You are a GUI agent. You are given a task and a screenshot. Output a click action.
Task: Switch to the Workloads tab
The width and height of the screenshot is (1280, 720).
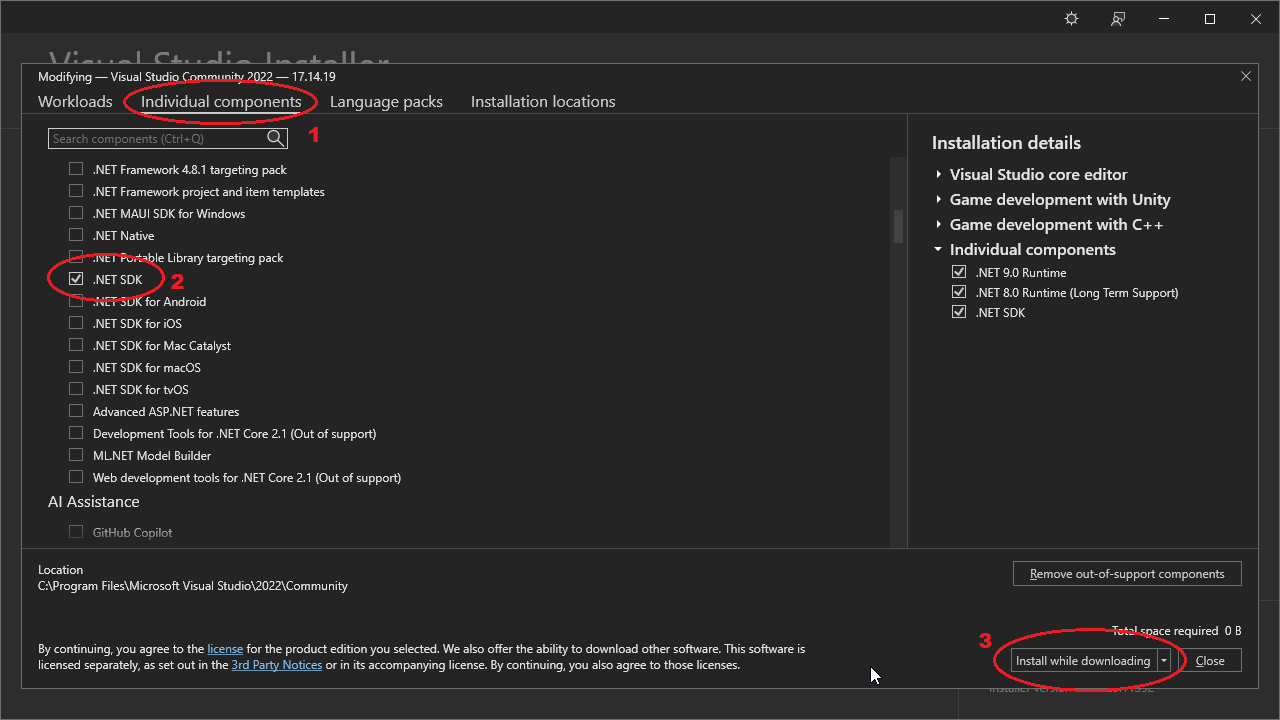[75, 101]
